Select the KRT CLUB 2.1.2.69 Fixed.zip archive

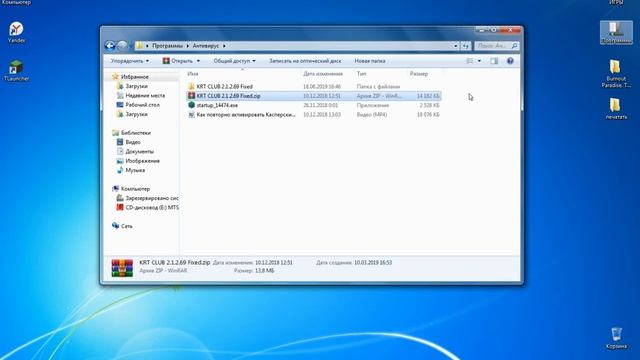[228, 96]
